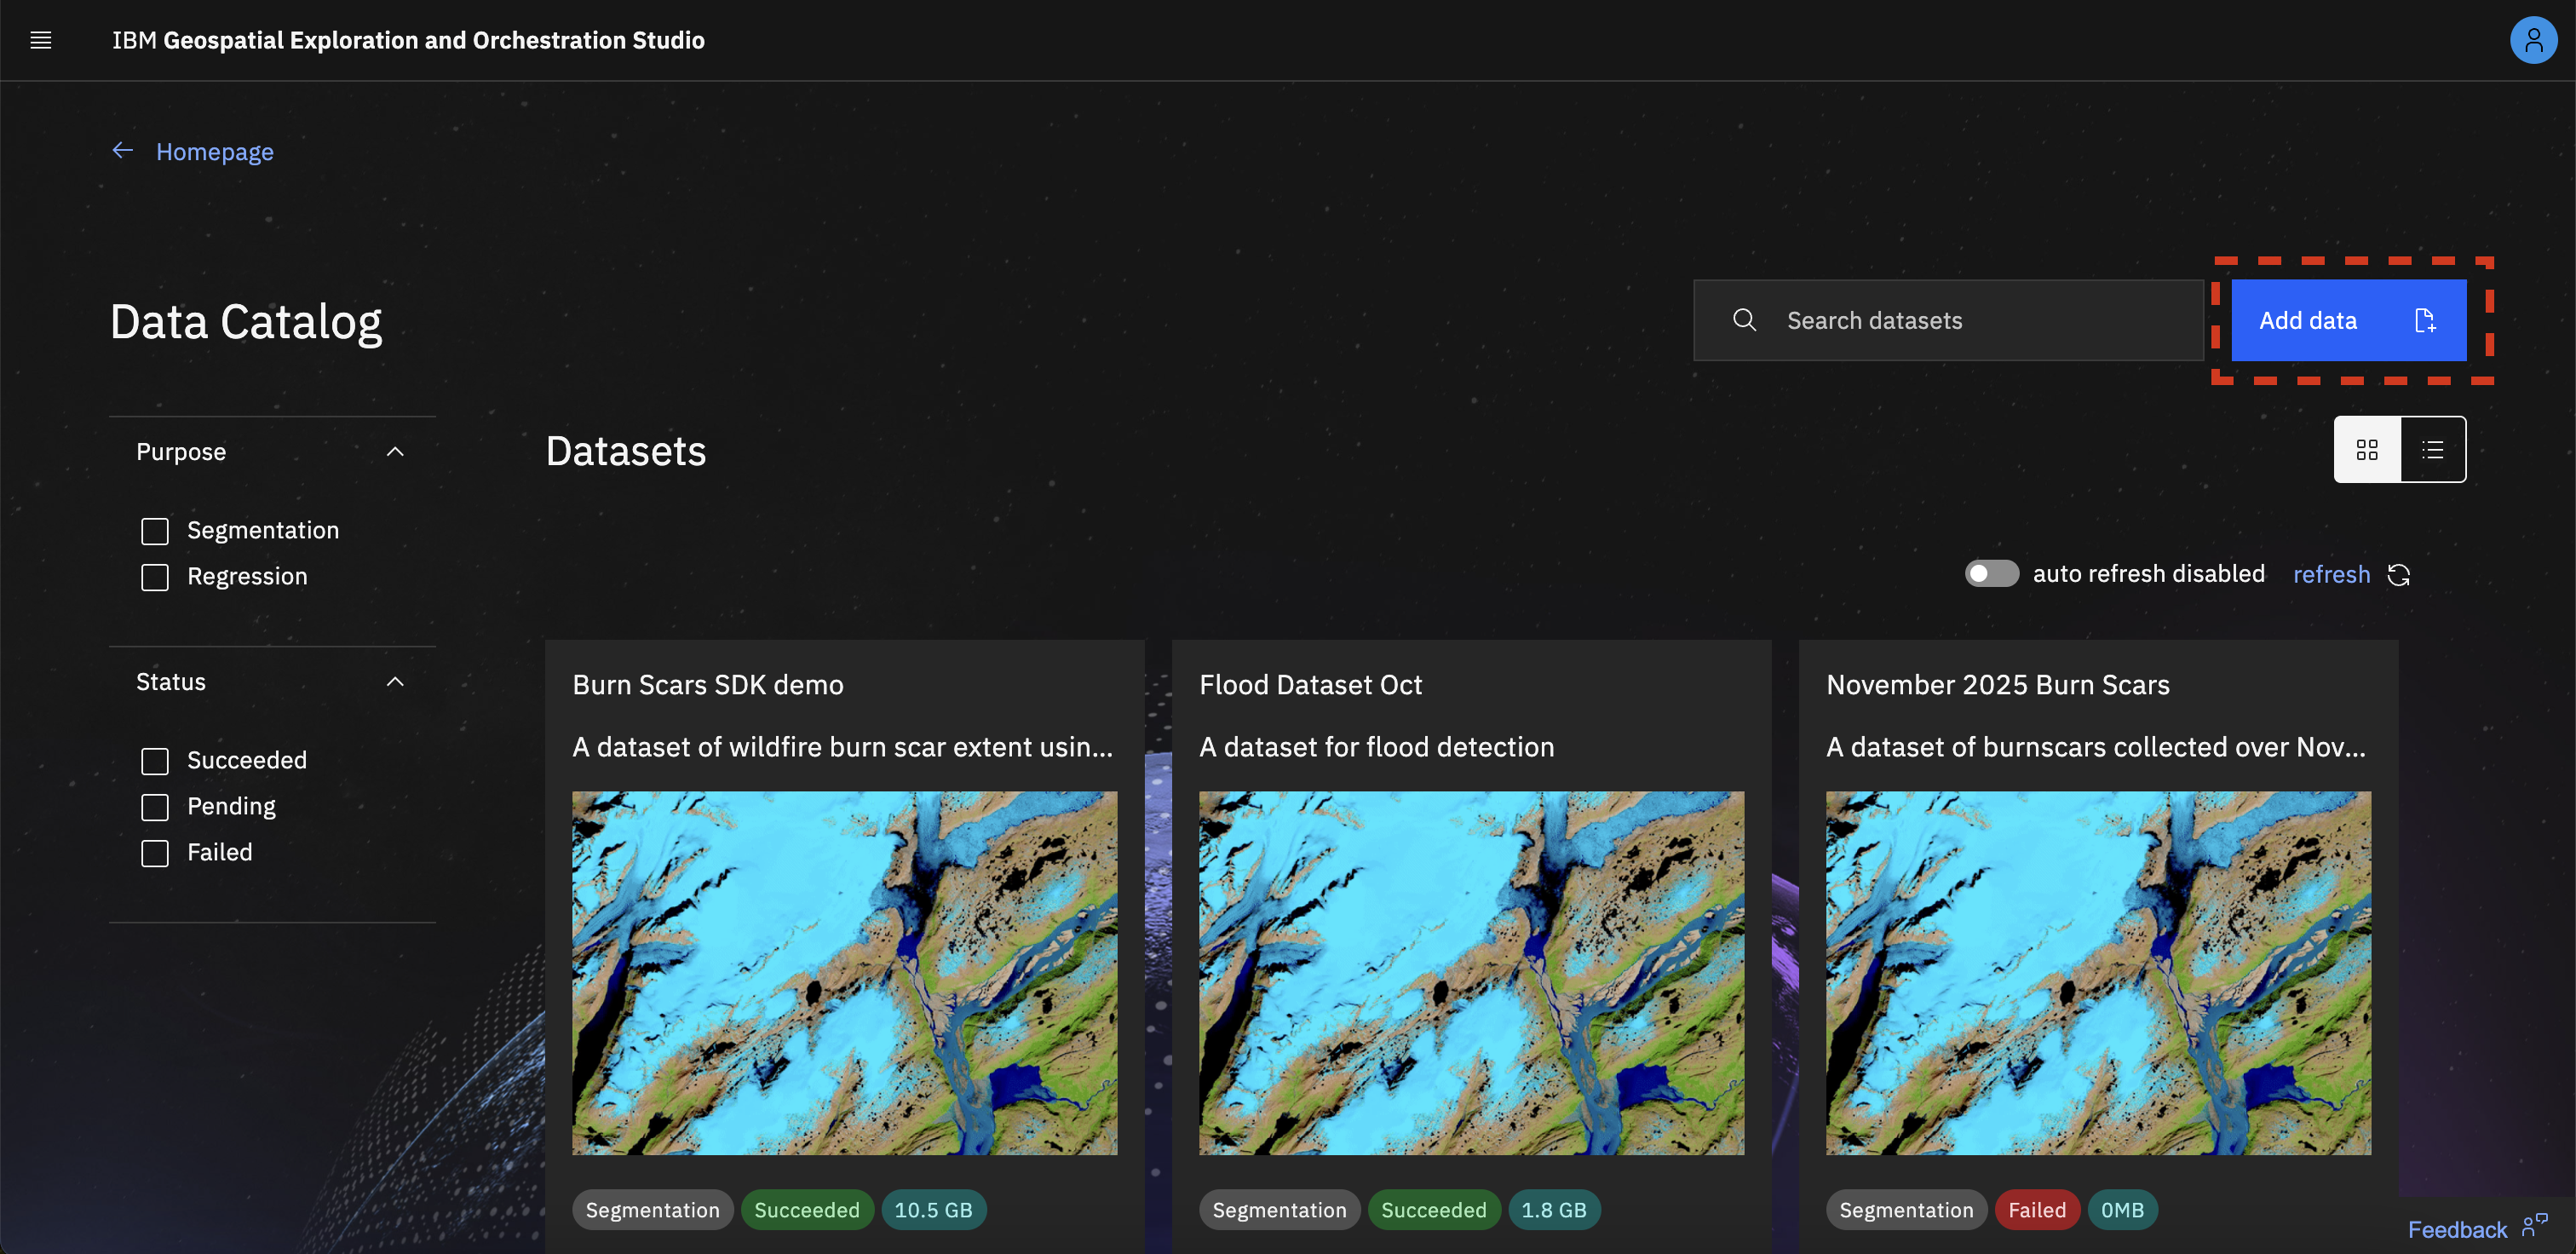
Task: Open the Flood Dataset Oct thumbnail
Action: [x=1470, y=972]
